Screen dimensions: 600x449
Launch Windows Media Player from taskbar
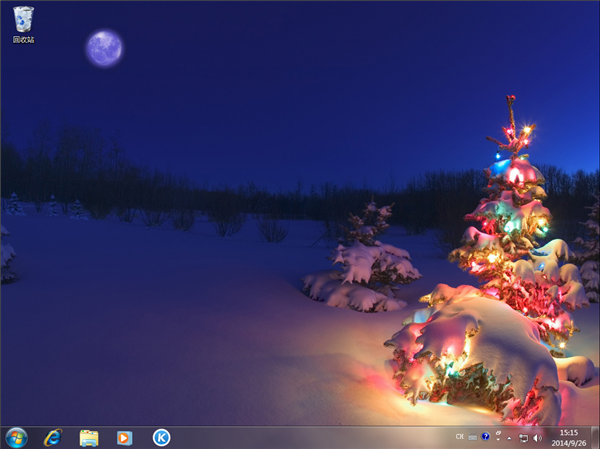pyautogui.click(x=124, y=438)
